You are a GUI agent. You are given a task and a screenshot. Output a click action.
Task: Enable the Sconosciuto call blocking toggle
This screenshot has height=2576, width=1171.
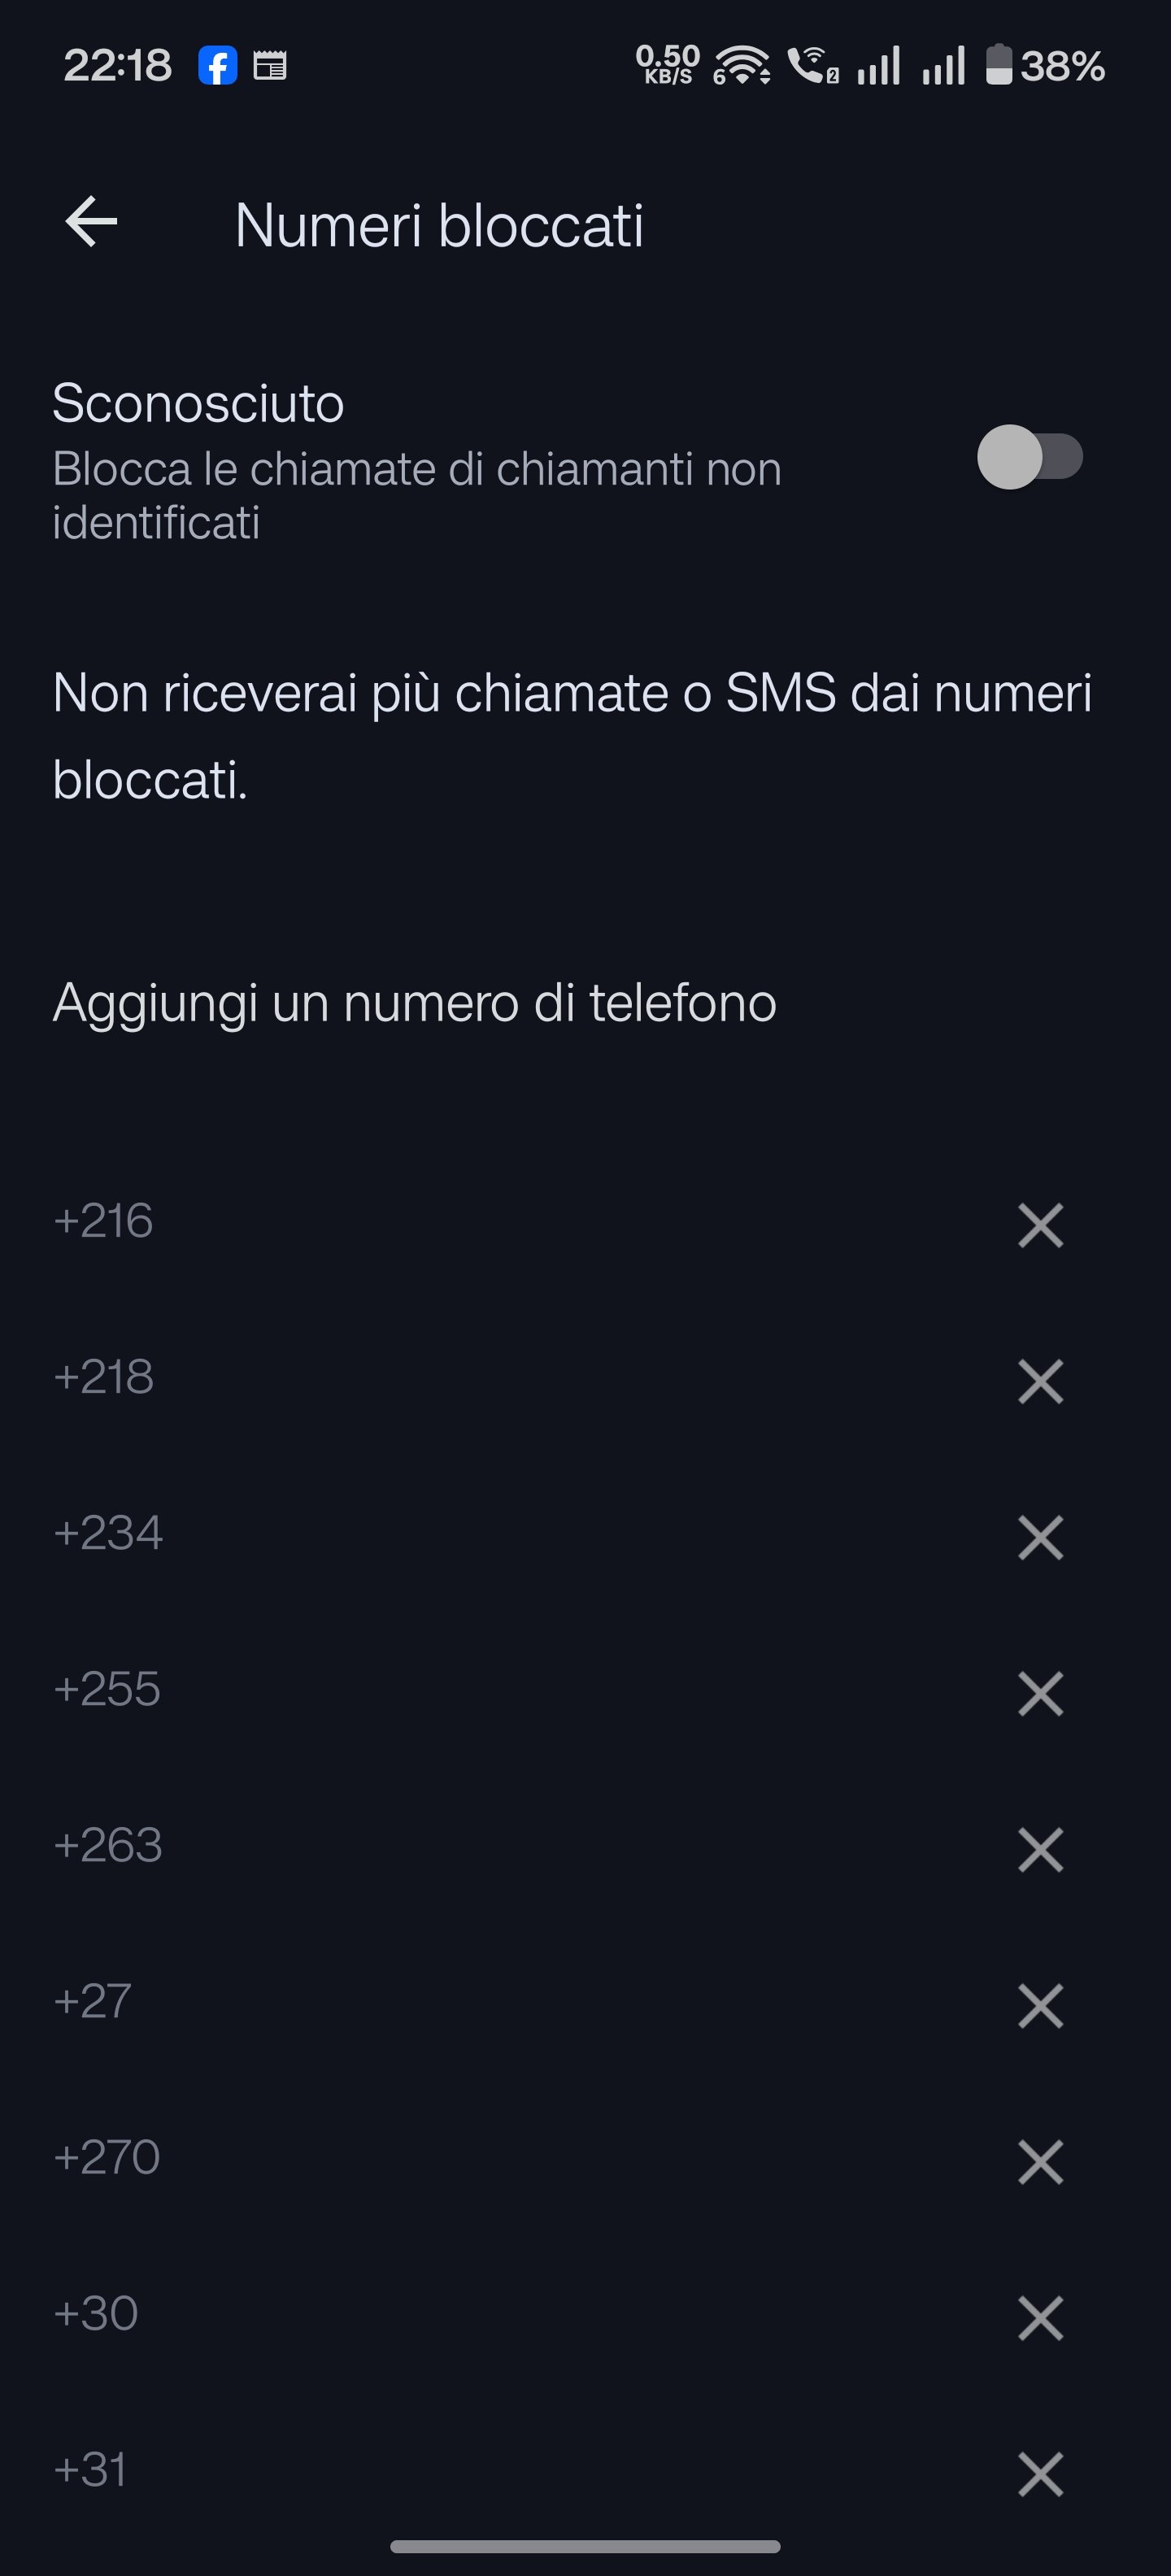(x=1029, y=457)
